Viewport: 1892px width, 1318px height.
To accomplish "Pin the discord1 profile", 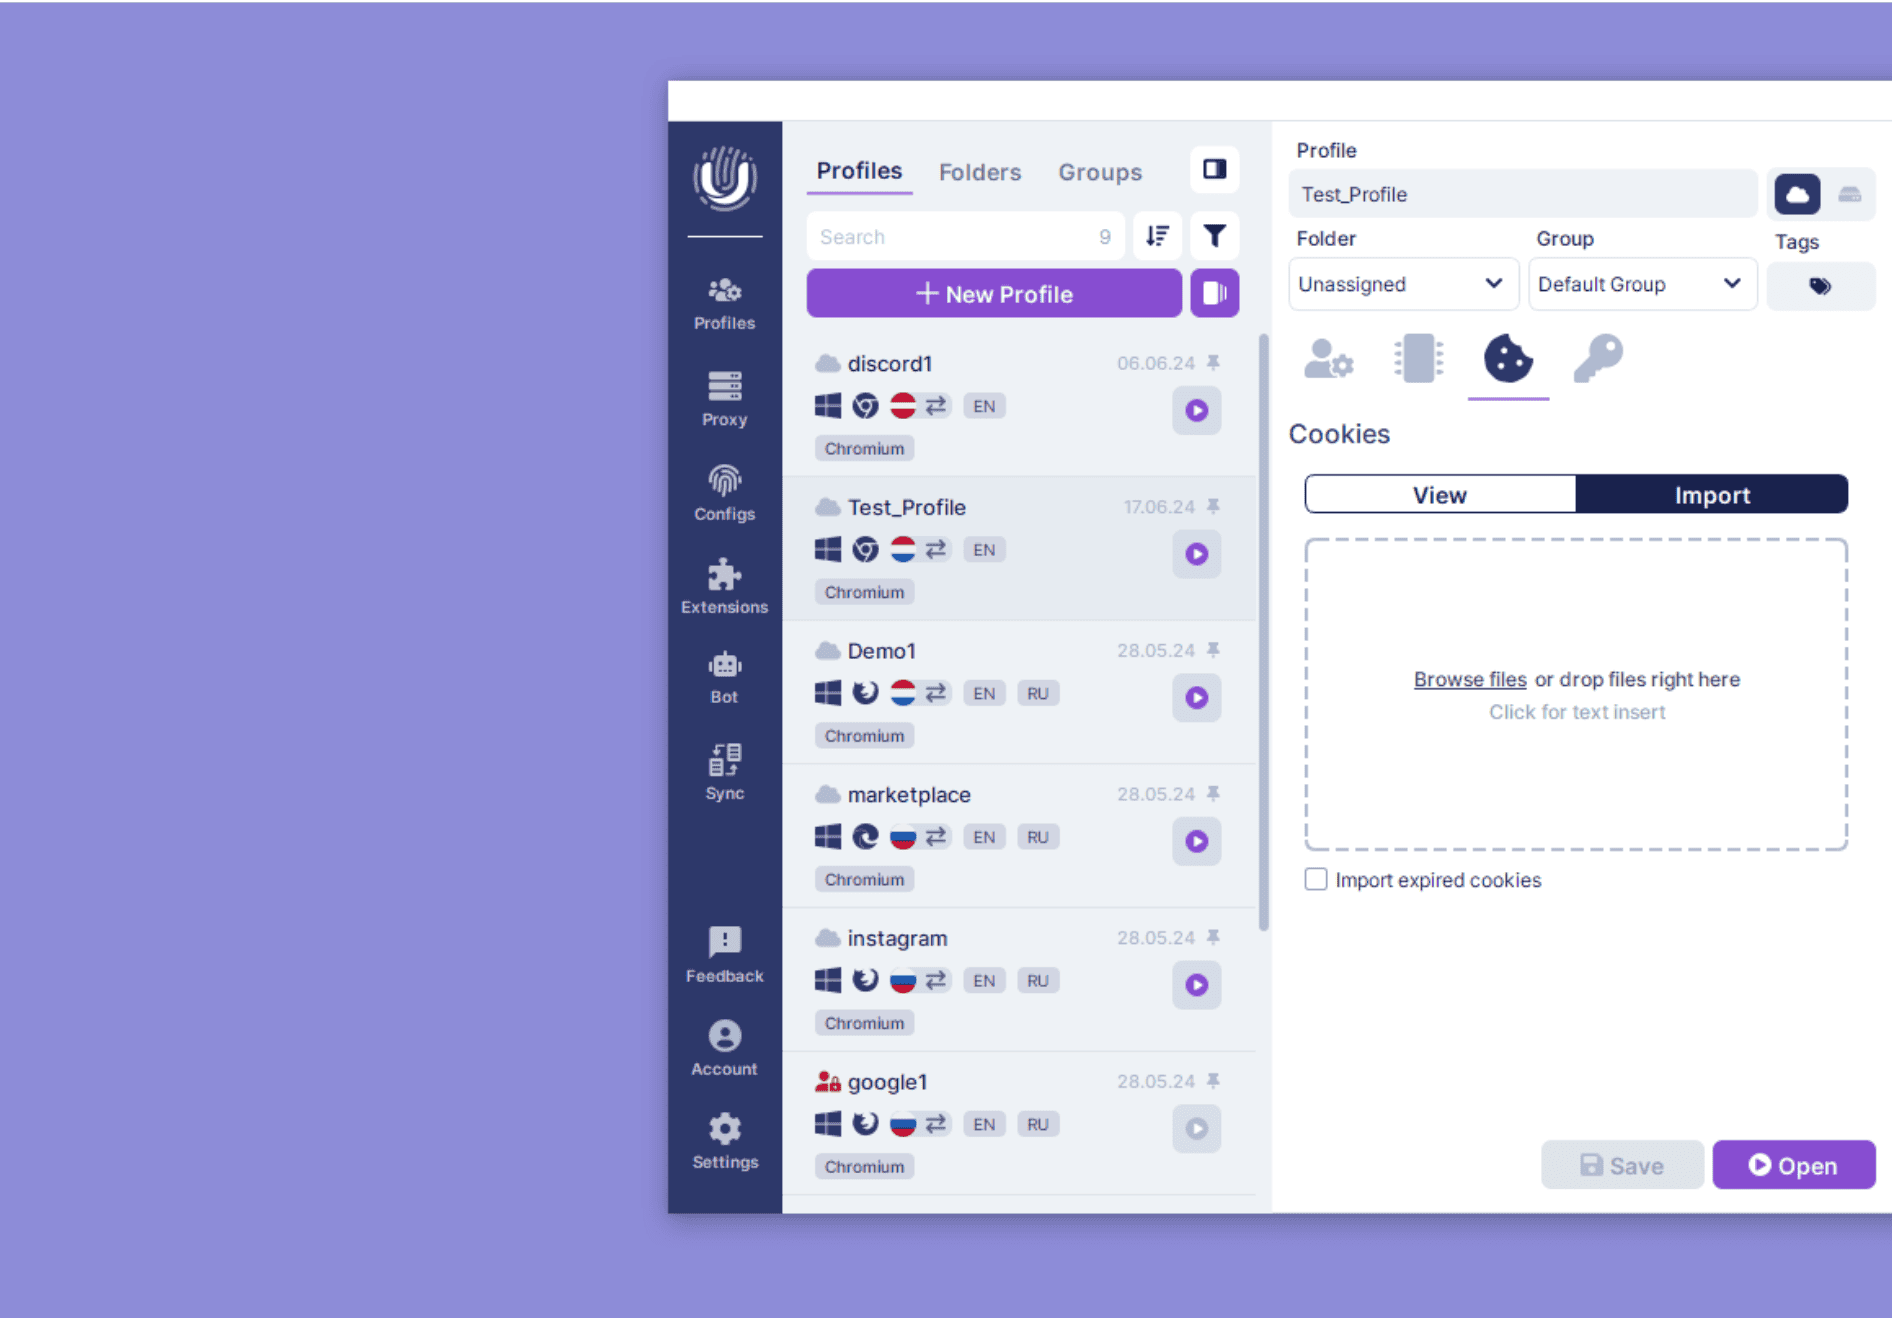I will [x=1213, y=363].
